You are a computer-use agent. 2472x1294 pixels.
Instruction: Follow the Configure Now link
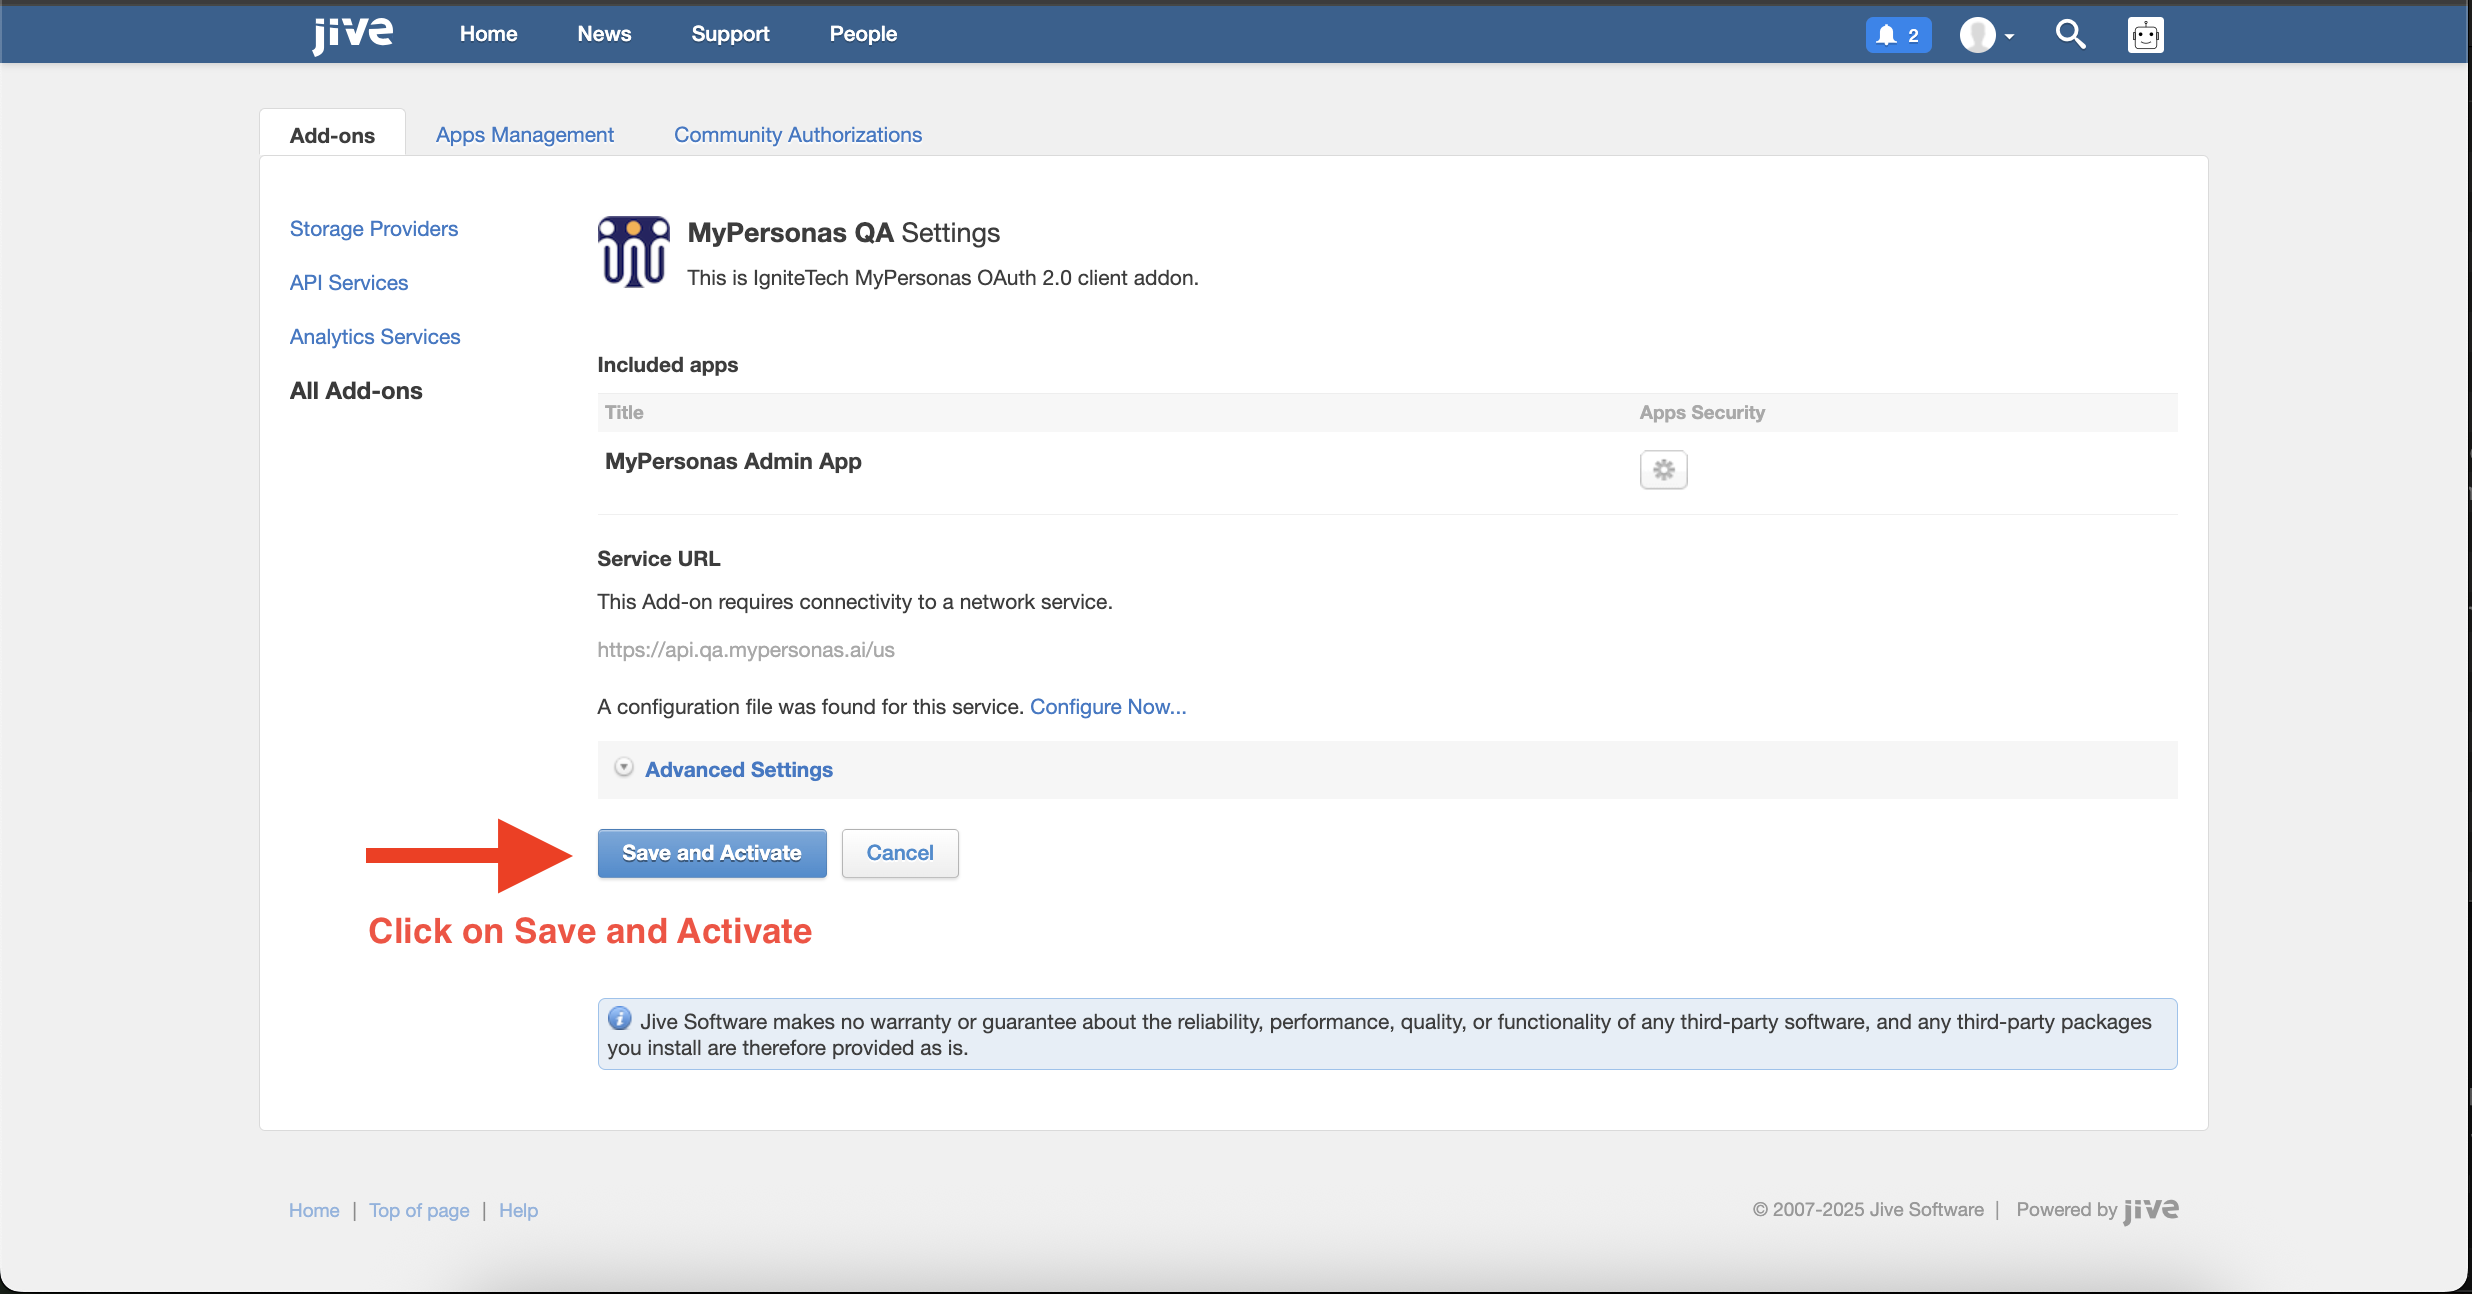(x=1107, y=707)
